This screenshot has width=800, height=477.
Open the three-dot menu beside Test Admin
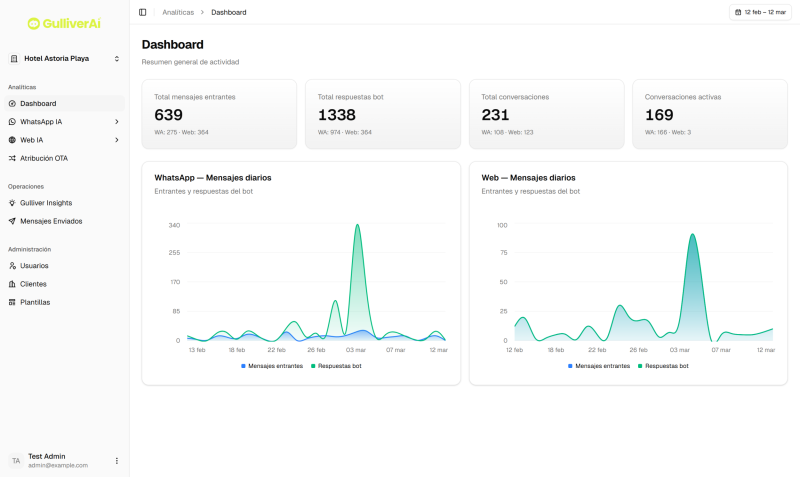point(116,461)
